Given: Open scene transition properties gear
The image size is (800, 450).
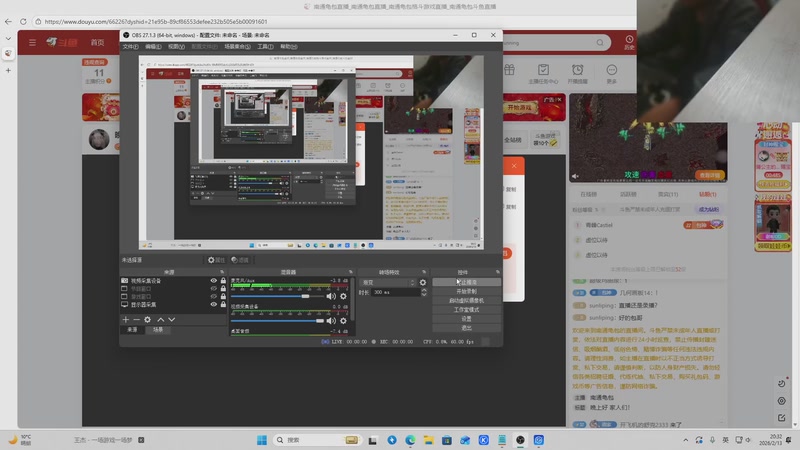Looking at the screenshot, I should click(x=422, y=282).
